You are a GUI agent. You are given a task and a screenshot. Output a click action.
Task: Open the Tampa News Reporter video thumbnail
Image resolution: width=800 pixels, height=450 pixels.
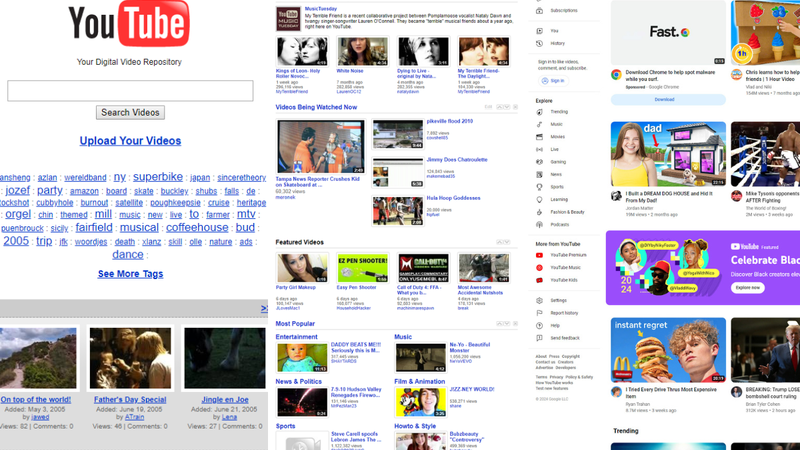click(x=320, y=146)
